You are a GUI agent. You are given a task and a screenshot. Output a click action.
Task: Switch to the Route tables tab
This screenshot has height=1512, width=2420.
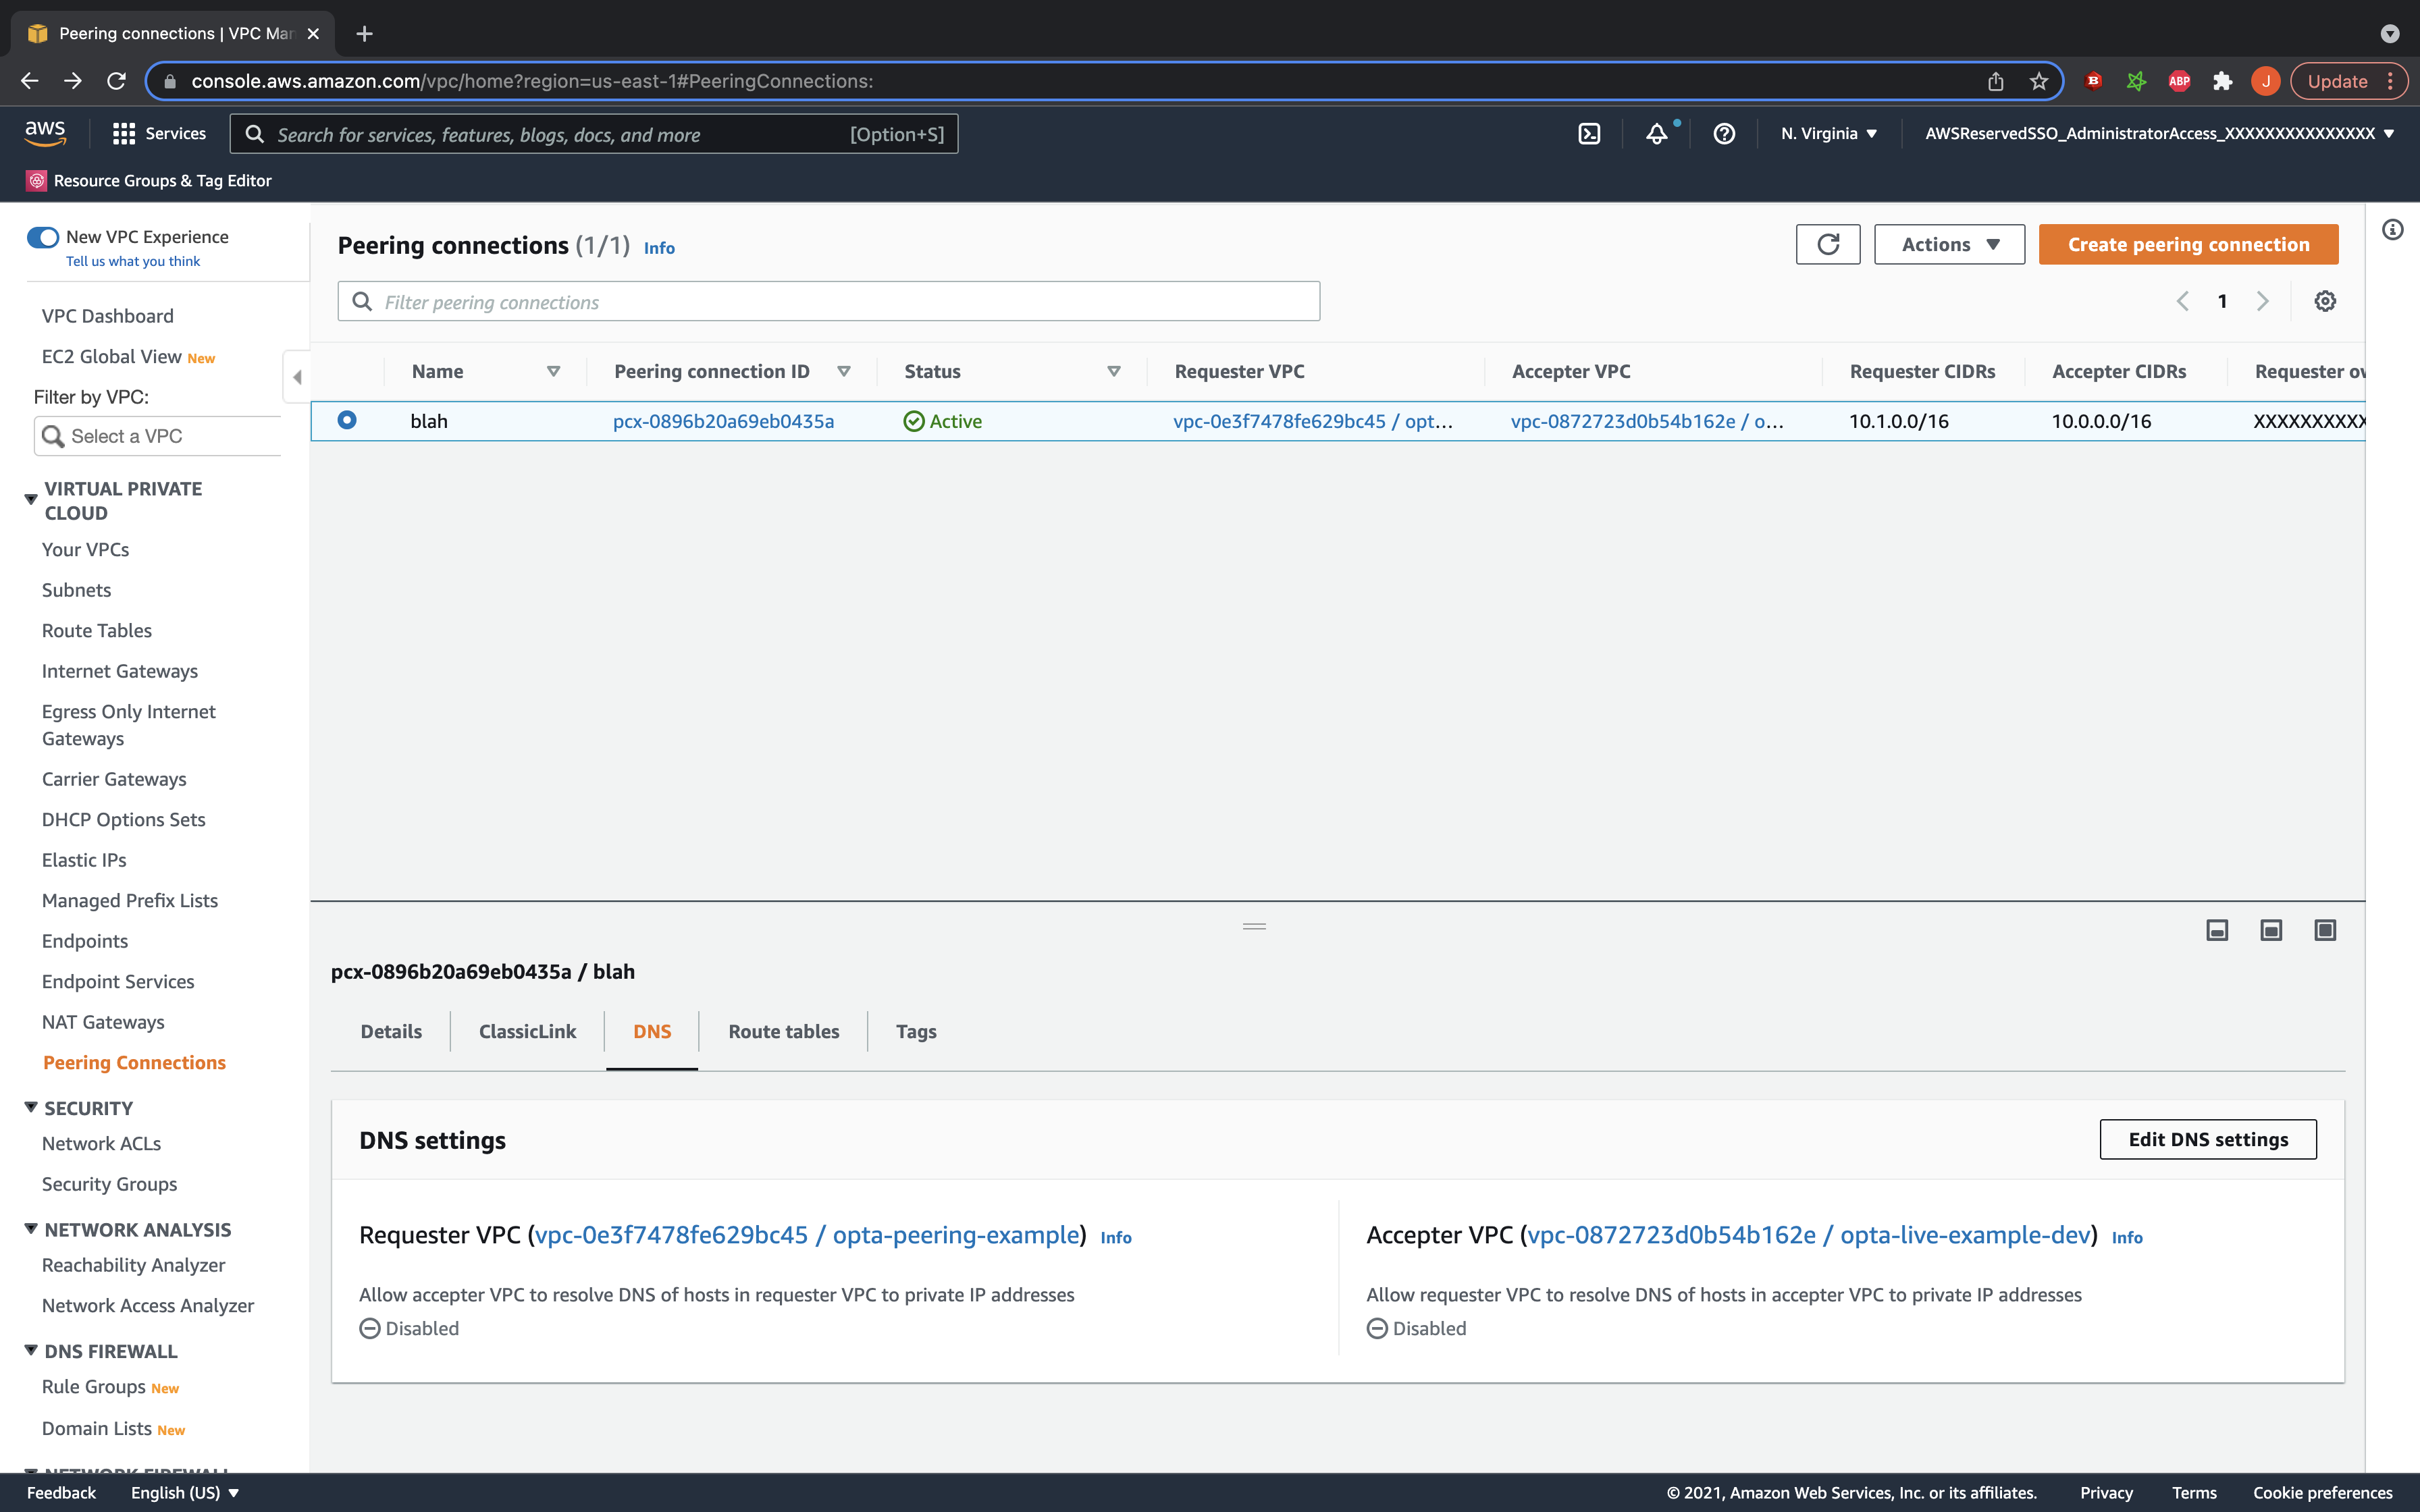783,1032
